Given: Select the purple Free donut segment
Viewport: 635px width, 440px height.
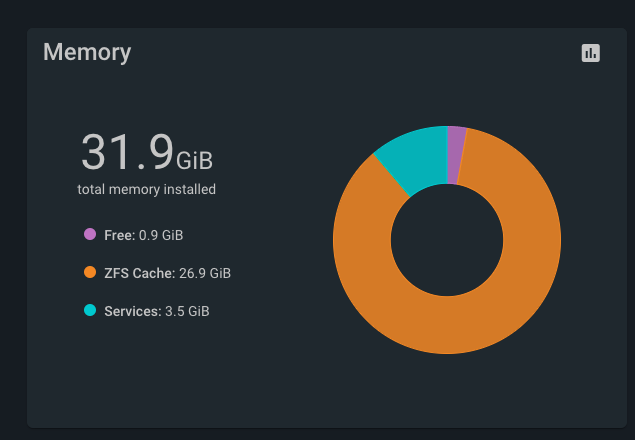Looking at the screenshot, I should [x=455, y=155].
